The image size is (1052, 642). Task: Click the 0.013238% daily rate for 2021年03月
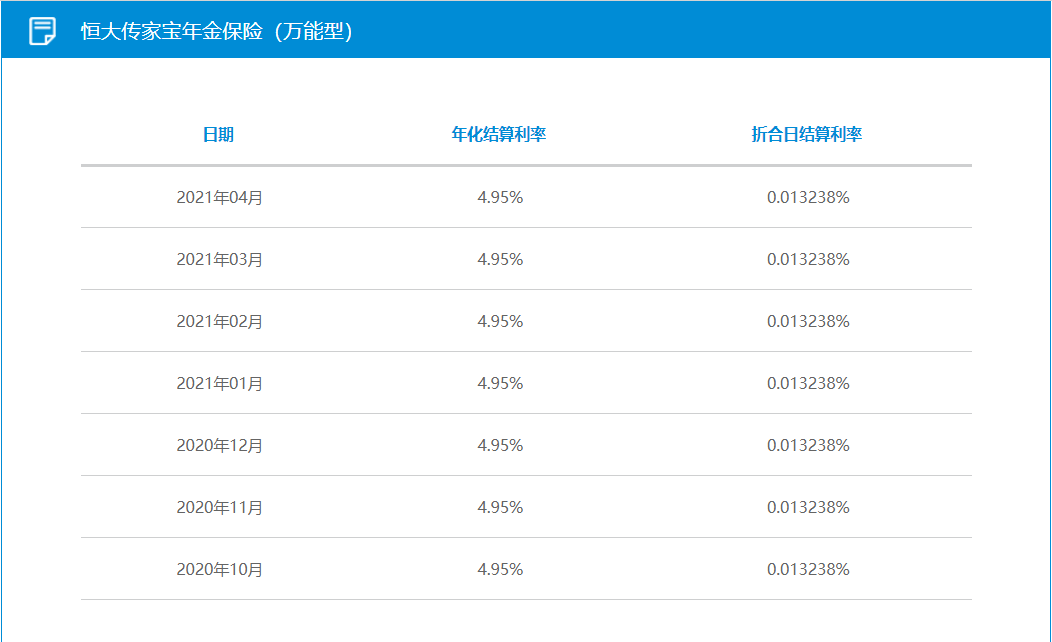pos(808,260)
